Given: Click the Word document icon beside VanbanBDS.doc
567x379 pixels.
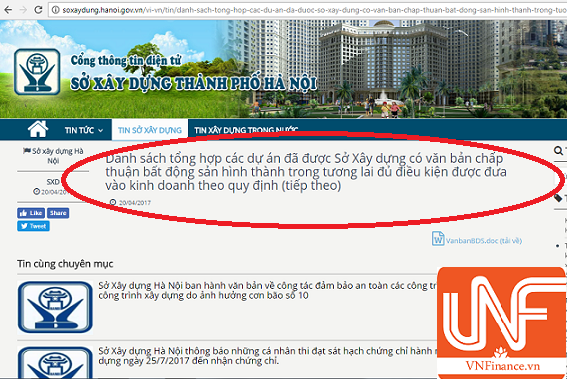Looking at the screenshot, I should click(438, 239).
